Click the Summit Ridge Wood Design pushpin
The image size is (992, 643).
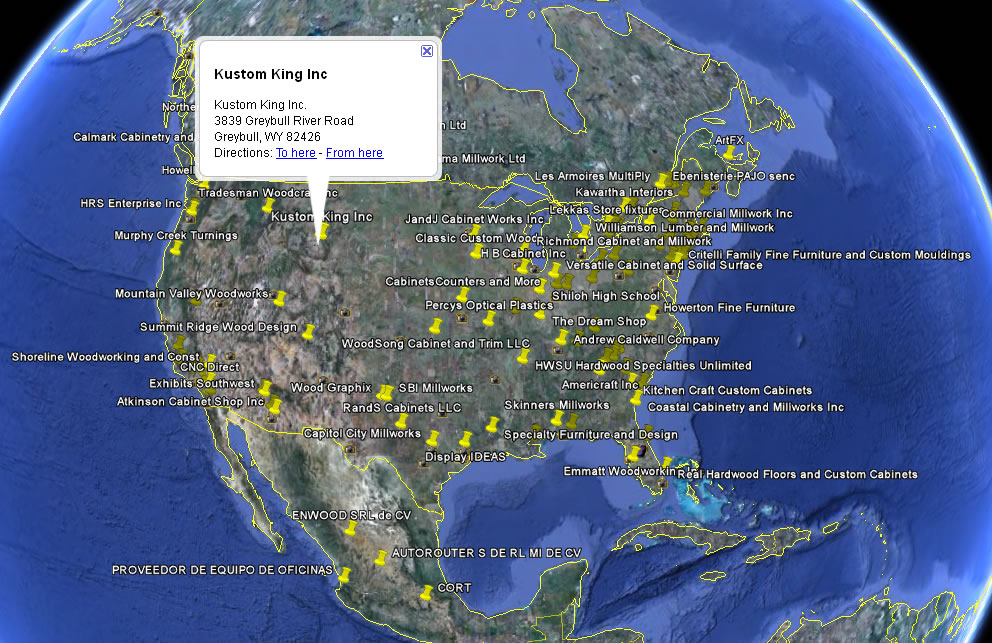coord(308,332)
